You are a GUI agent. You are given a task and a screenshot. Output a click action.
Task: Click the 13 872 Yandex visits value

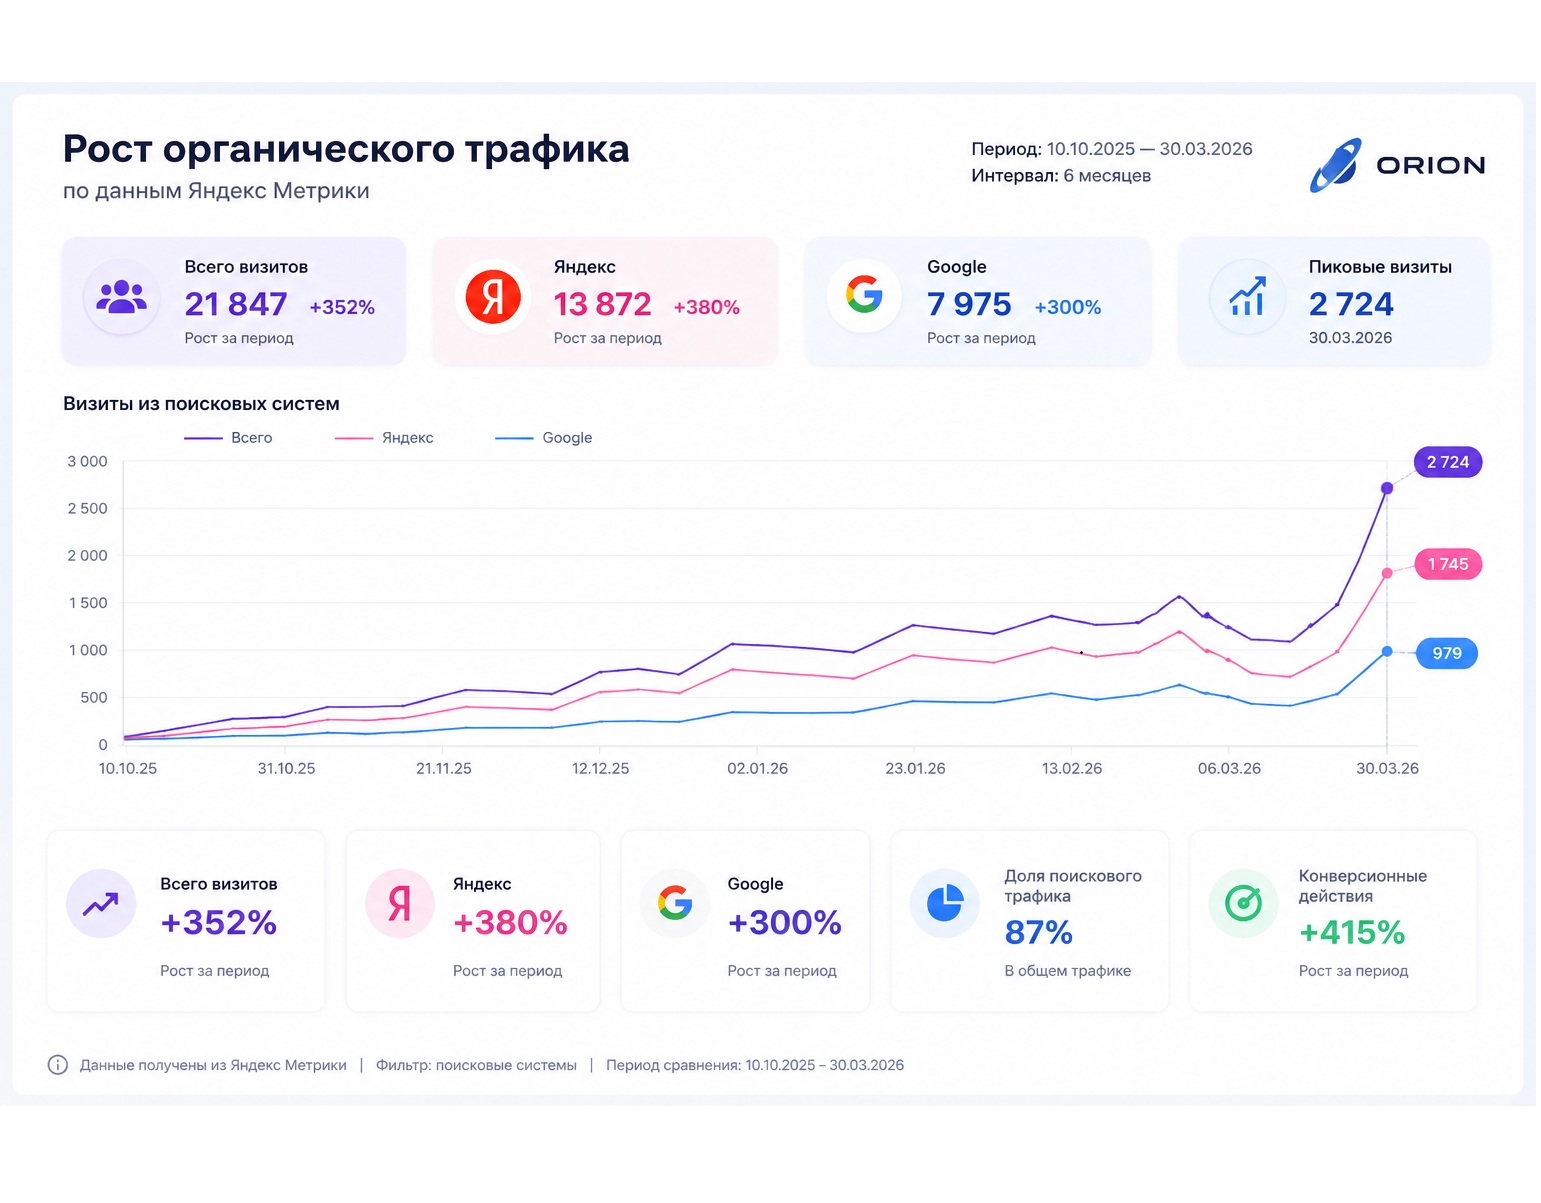pyautogui.click(x=602, y=304)
